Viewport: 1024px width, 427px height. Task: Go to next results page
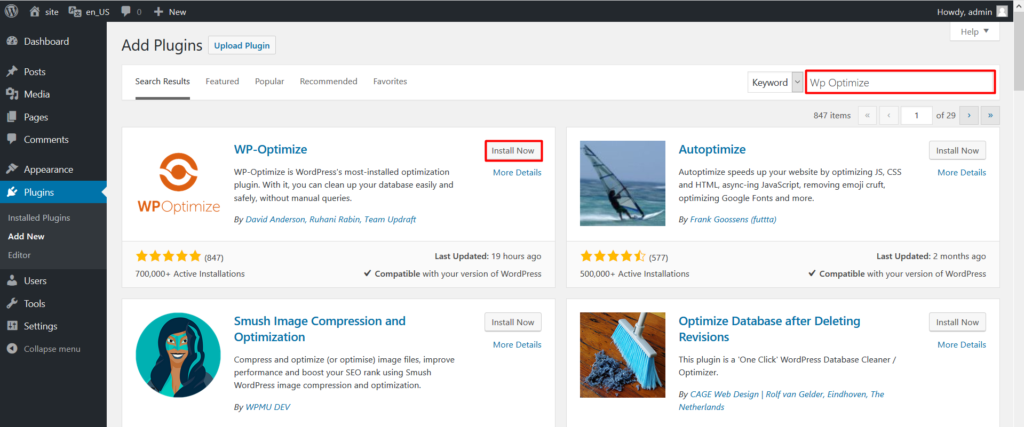(x=968, y=116)
